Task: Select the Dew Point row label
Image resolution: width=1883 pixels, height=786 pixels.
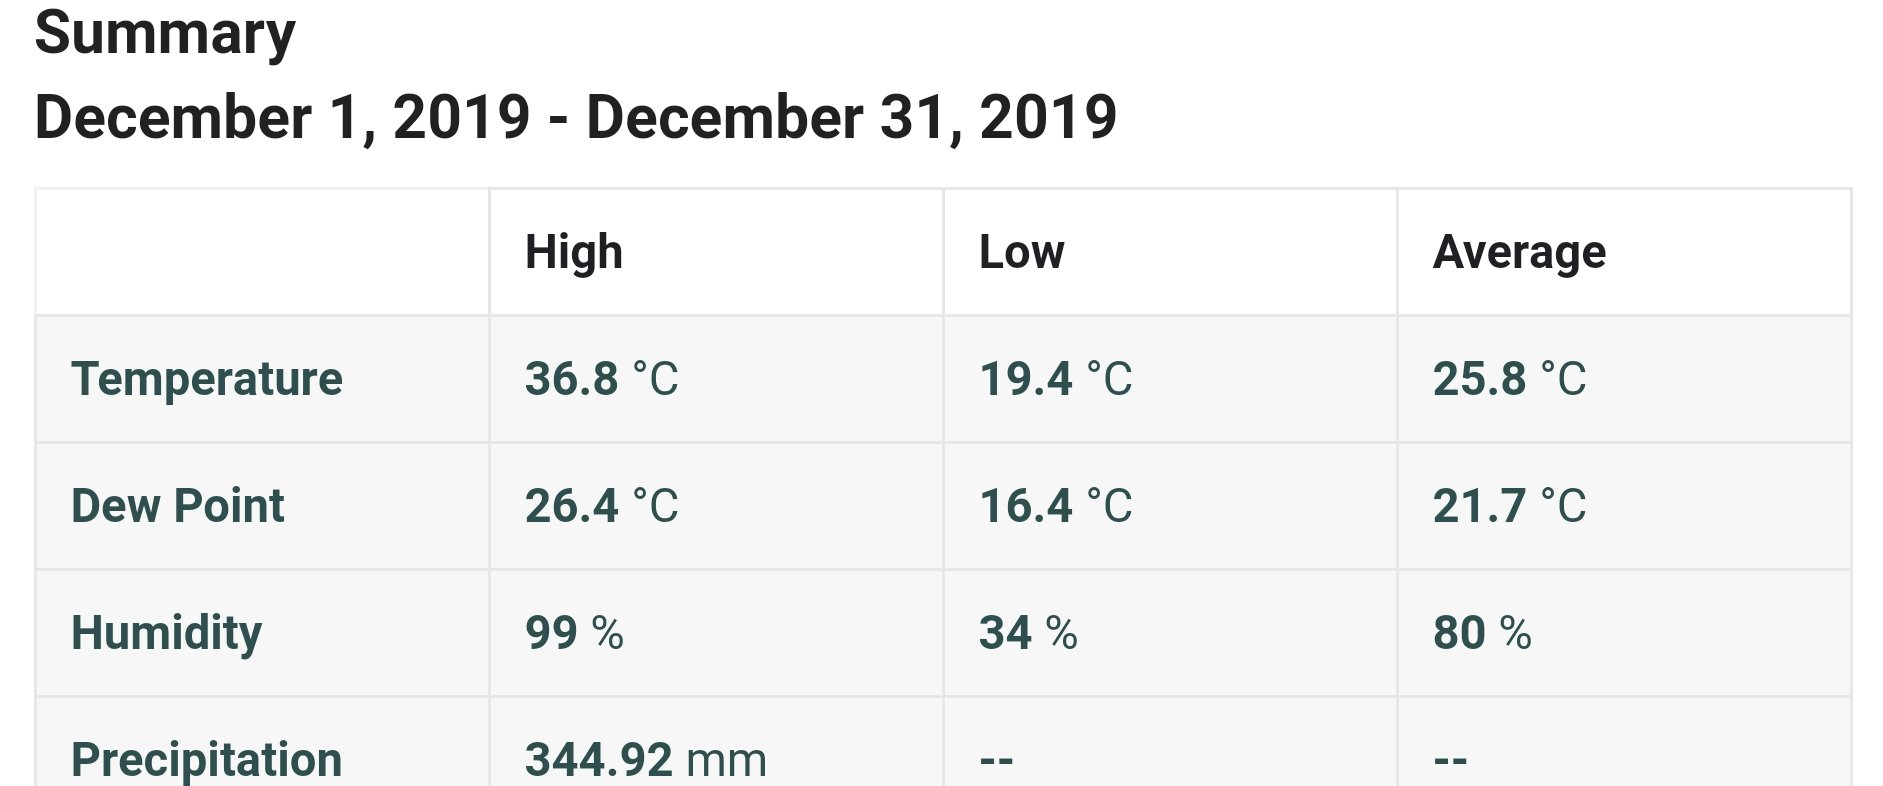Action: tap(178, 506)
